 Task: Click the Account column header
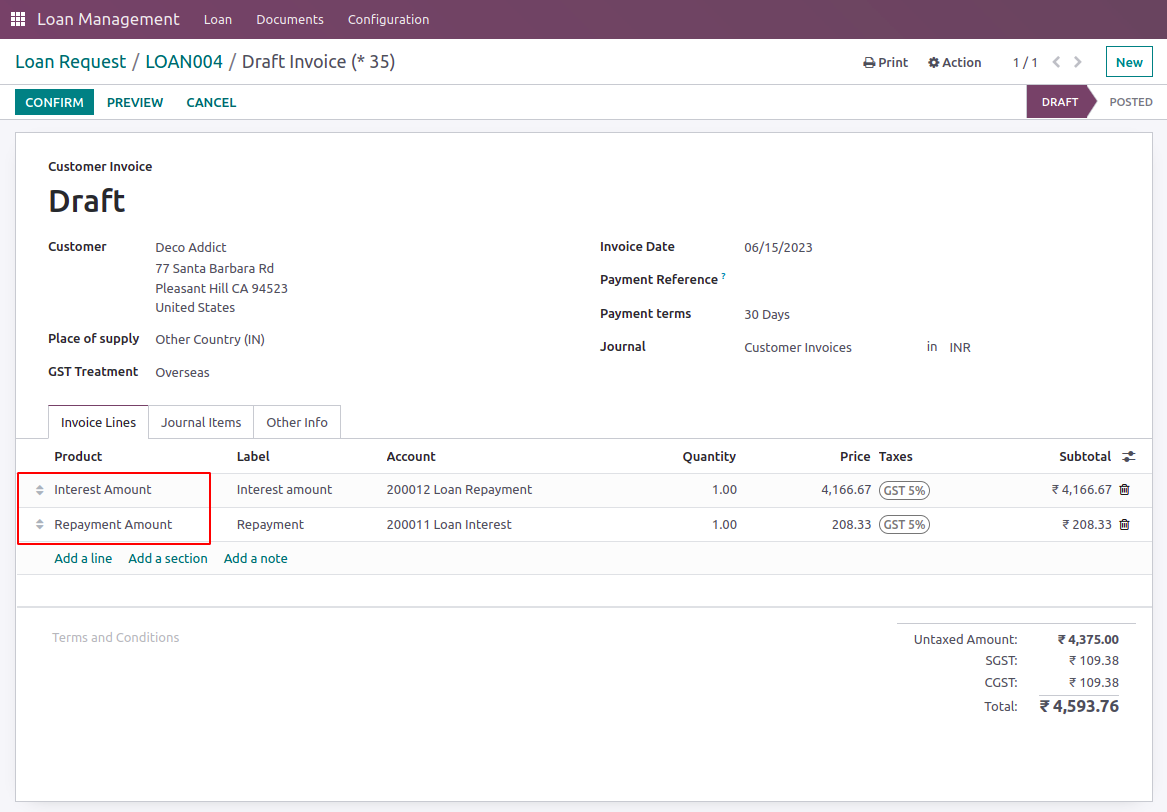(411, 456)
